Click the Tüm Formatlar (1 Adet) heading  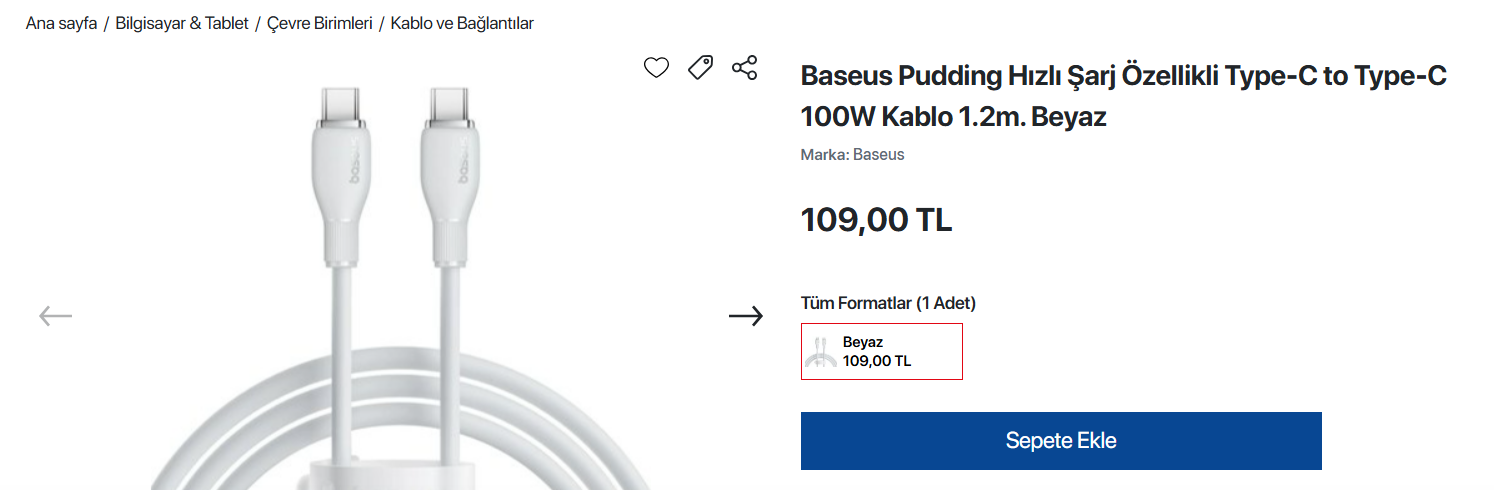(x=888, y=303)
